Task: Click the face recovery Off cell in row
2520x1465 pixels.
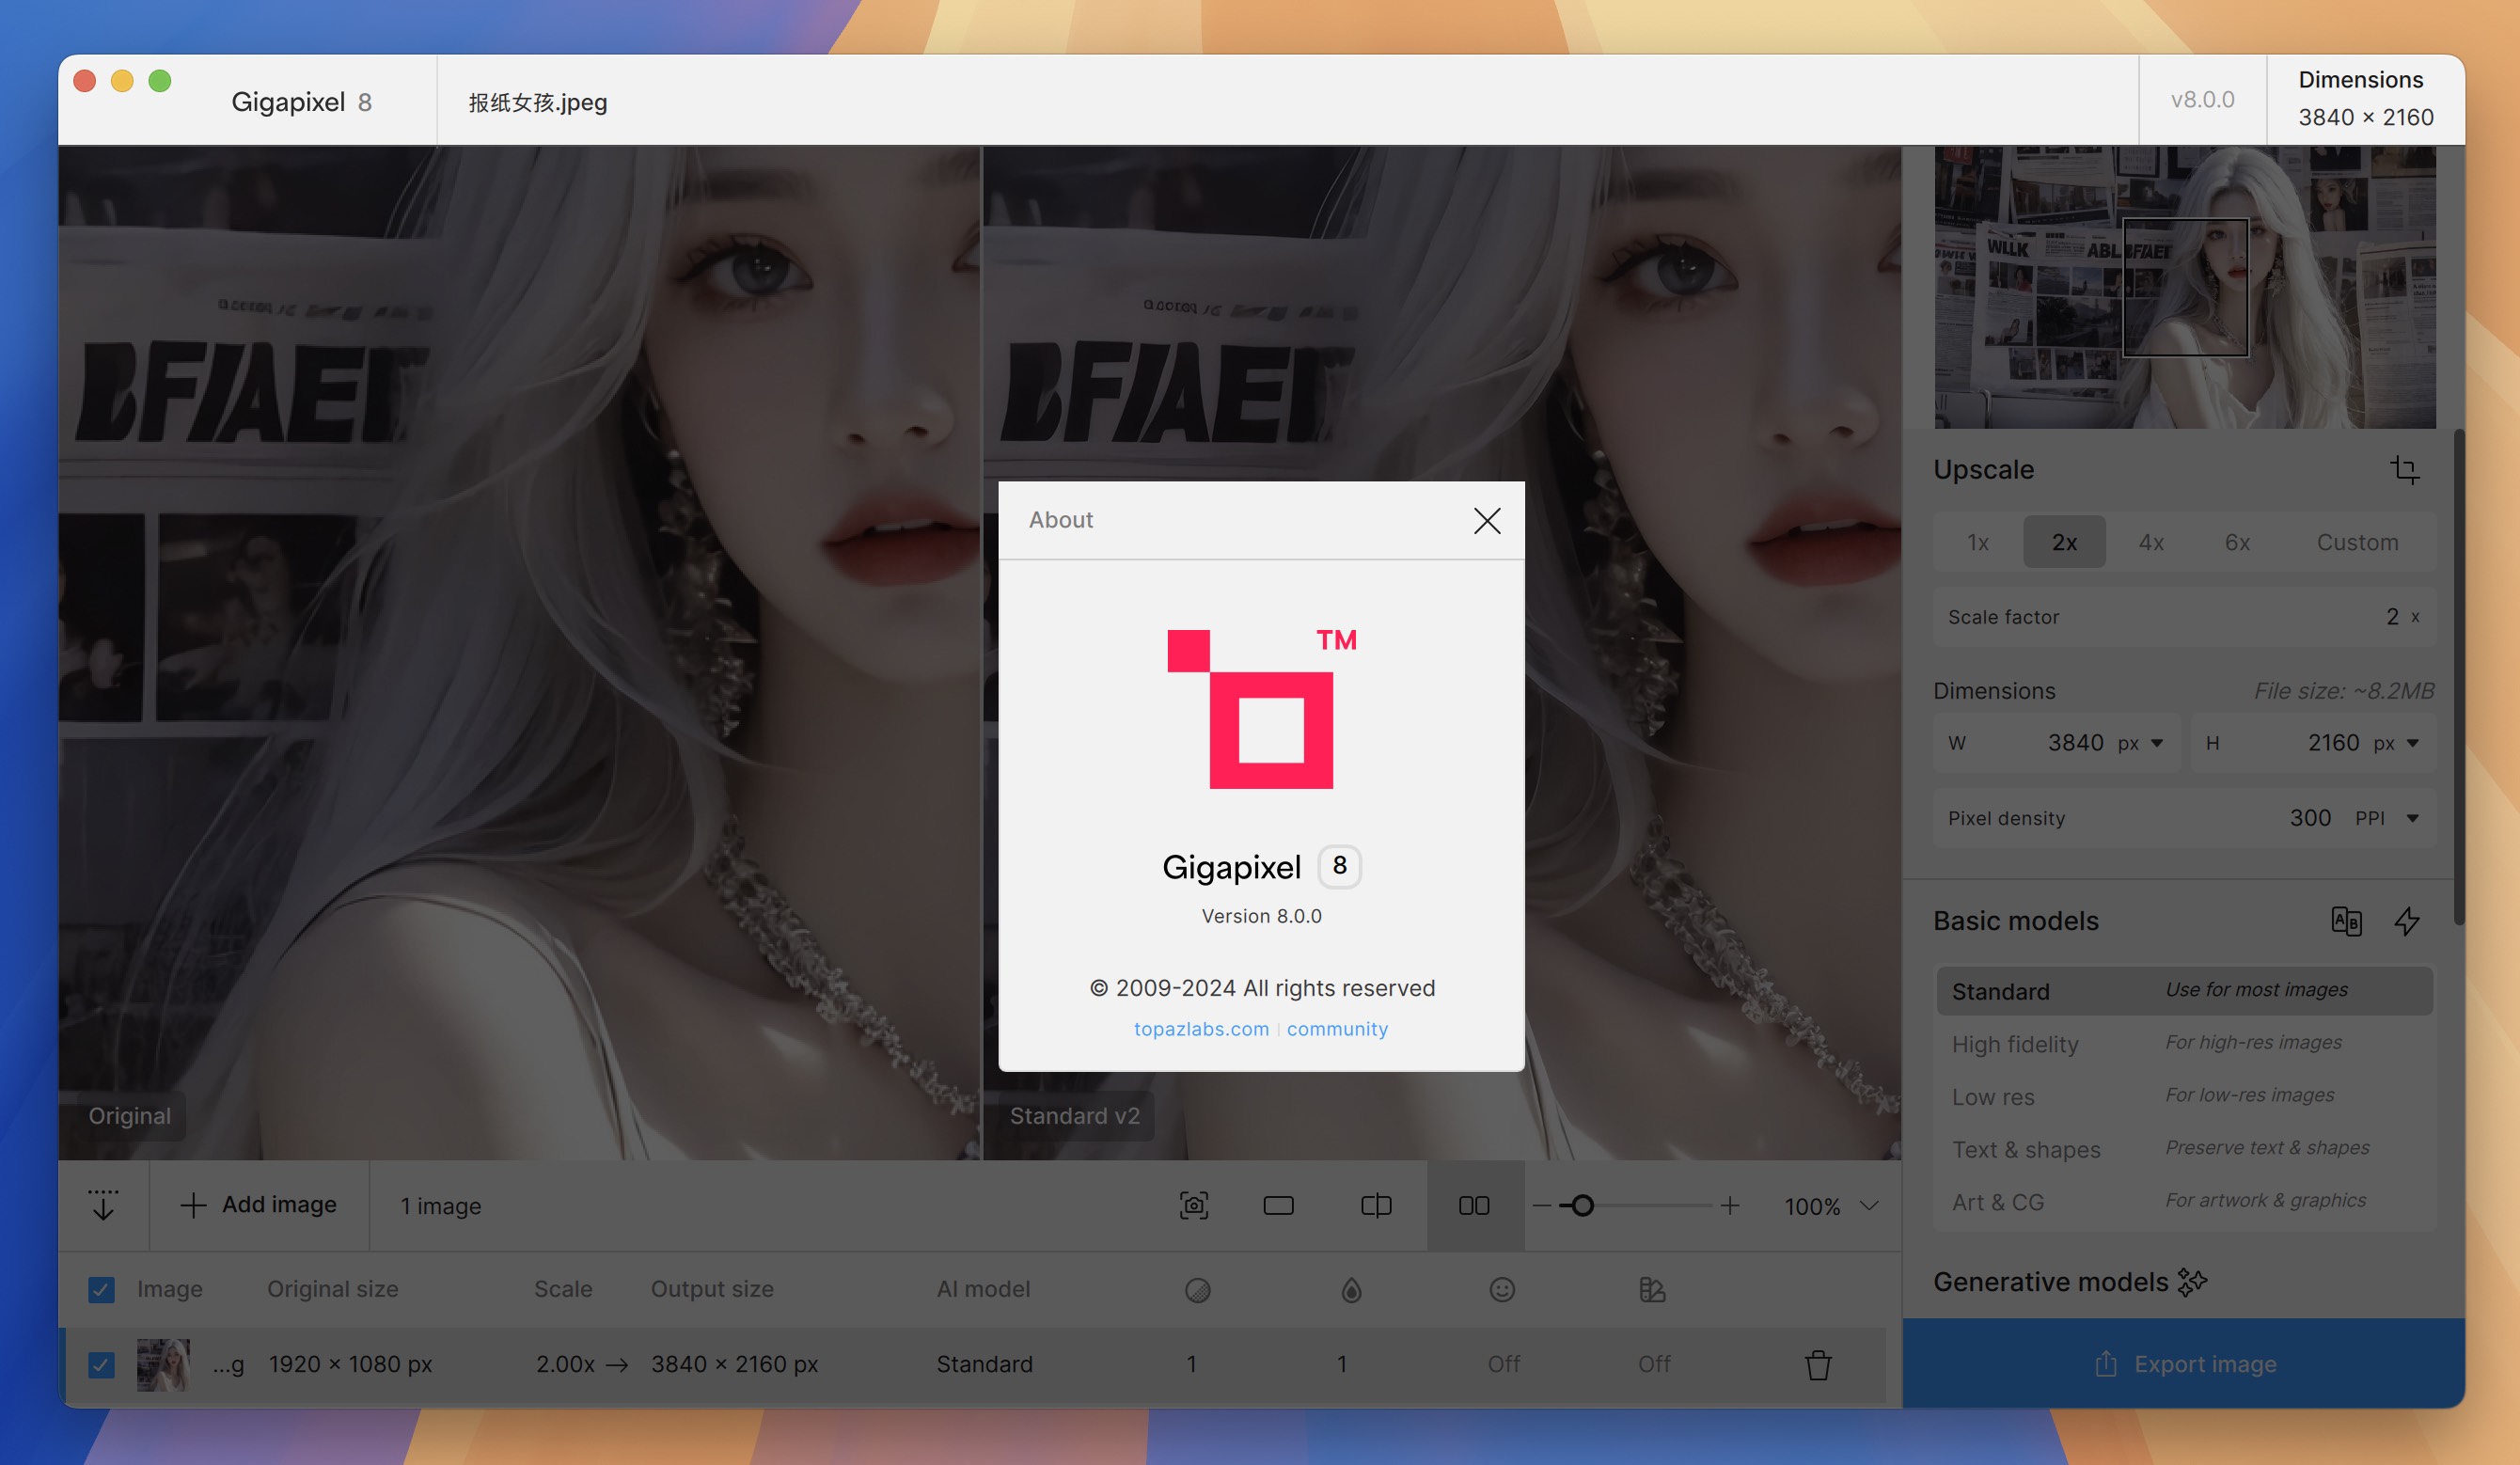Action: [1503, 1365]
